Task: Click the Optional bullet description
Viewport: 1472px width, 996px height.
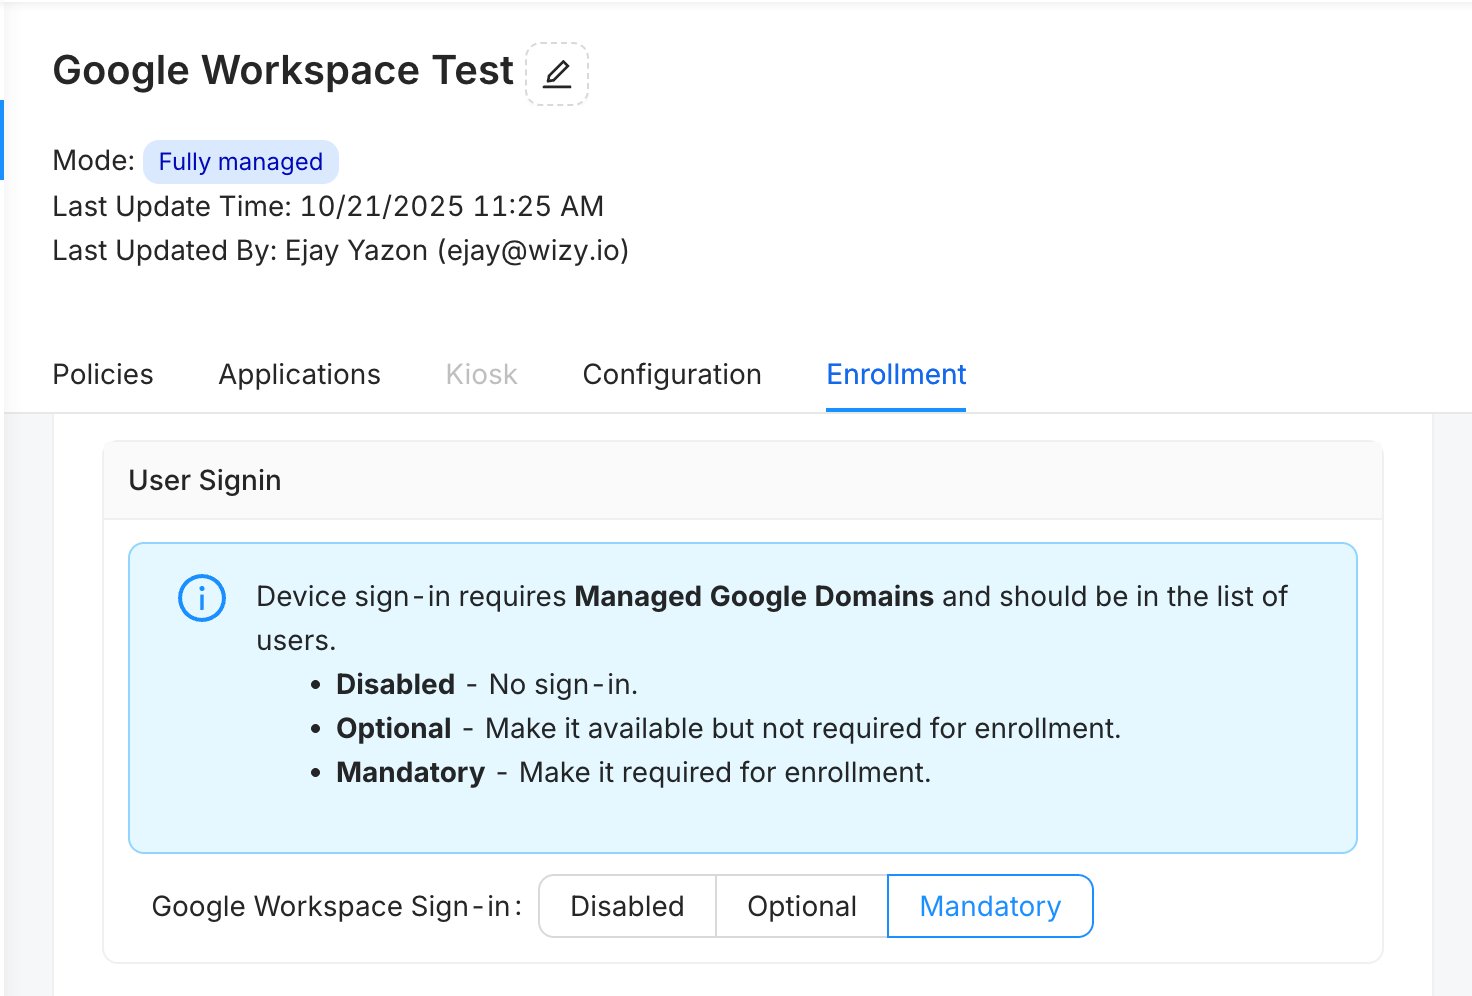Action: coord(729,728)
